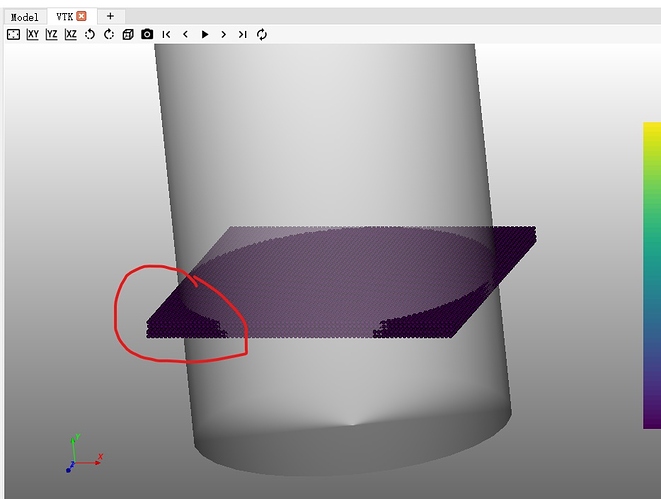Rotate view clockwise
This screenshot has width=661, height=499.
[x=109, y=34]
